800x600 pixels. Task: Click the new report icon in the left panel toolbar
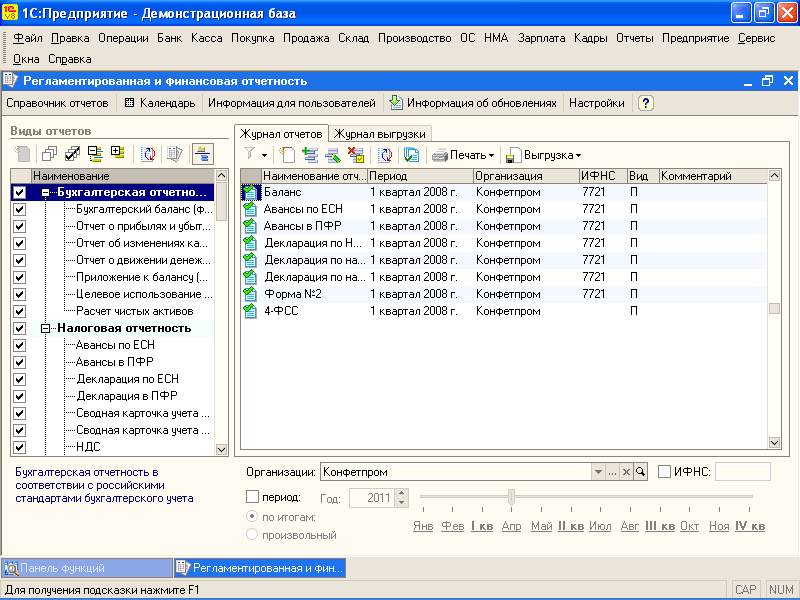(x=22, y=154)
